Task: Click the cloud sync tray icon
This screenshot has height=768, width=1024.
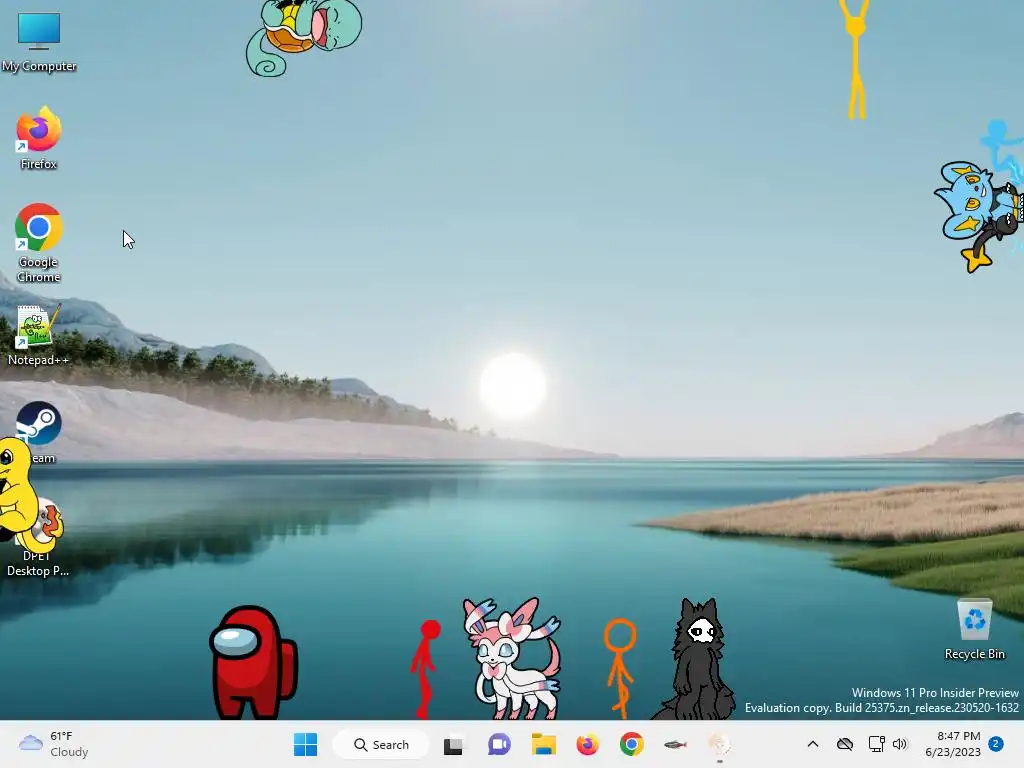Action: pos(845,744)
